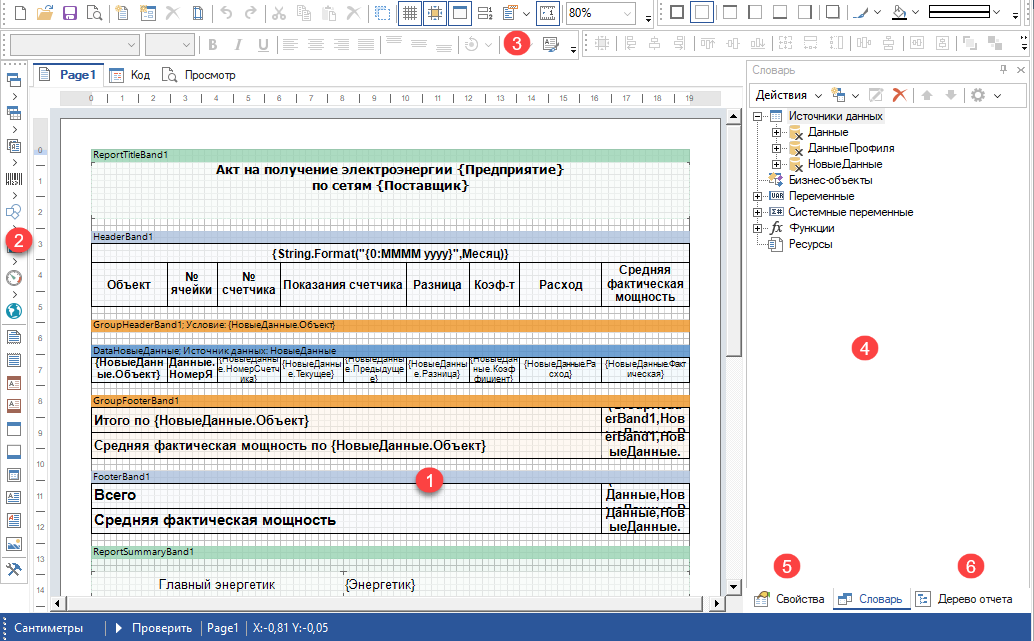Image resolution: width=1034 pixels, height=641 pixels.
Task: Click the New Item icon in dictionary toolbar
Action: coord(839,96)
